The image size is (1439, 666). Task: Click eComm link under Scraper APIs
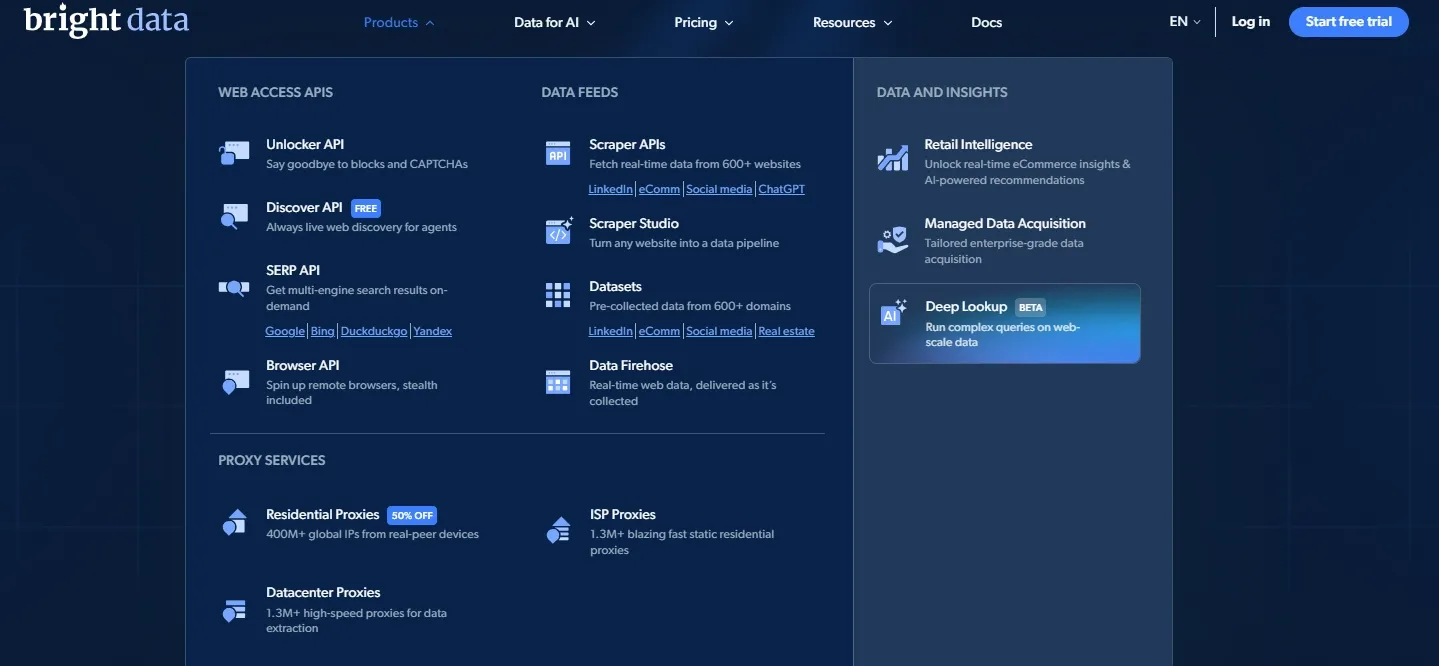[659, 189]
